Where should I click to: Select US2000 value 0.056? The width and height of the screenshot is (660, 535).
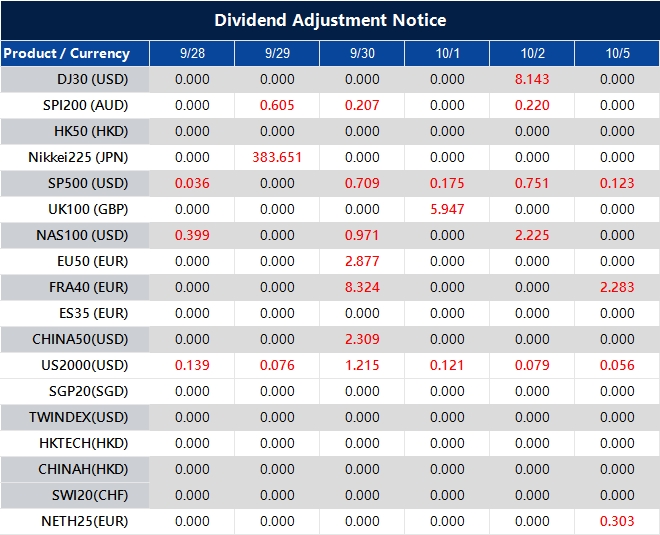617,365
